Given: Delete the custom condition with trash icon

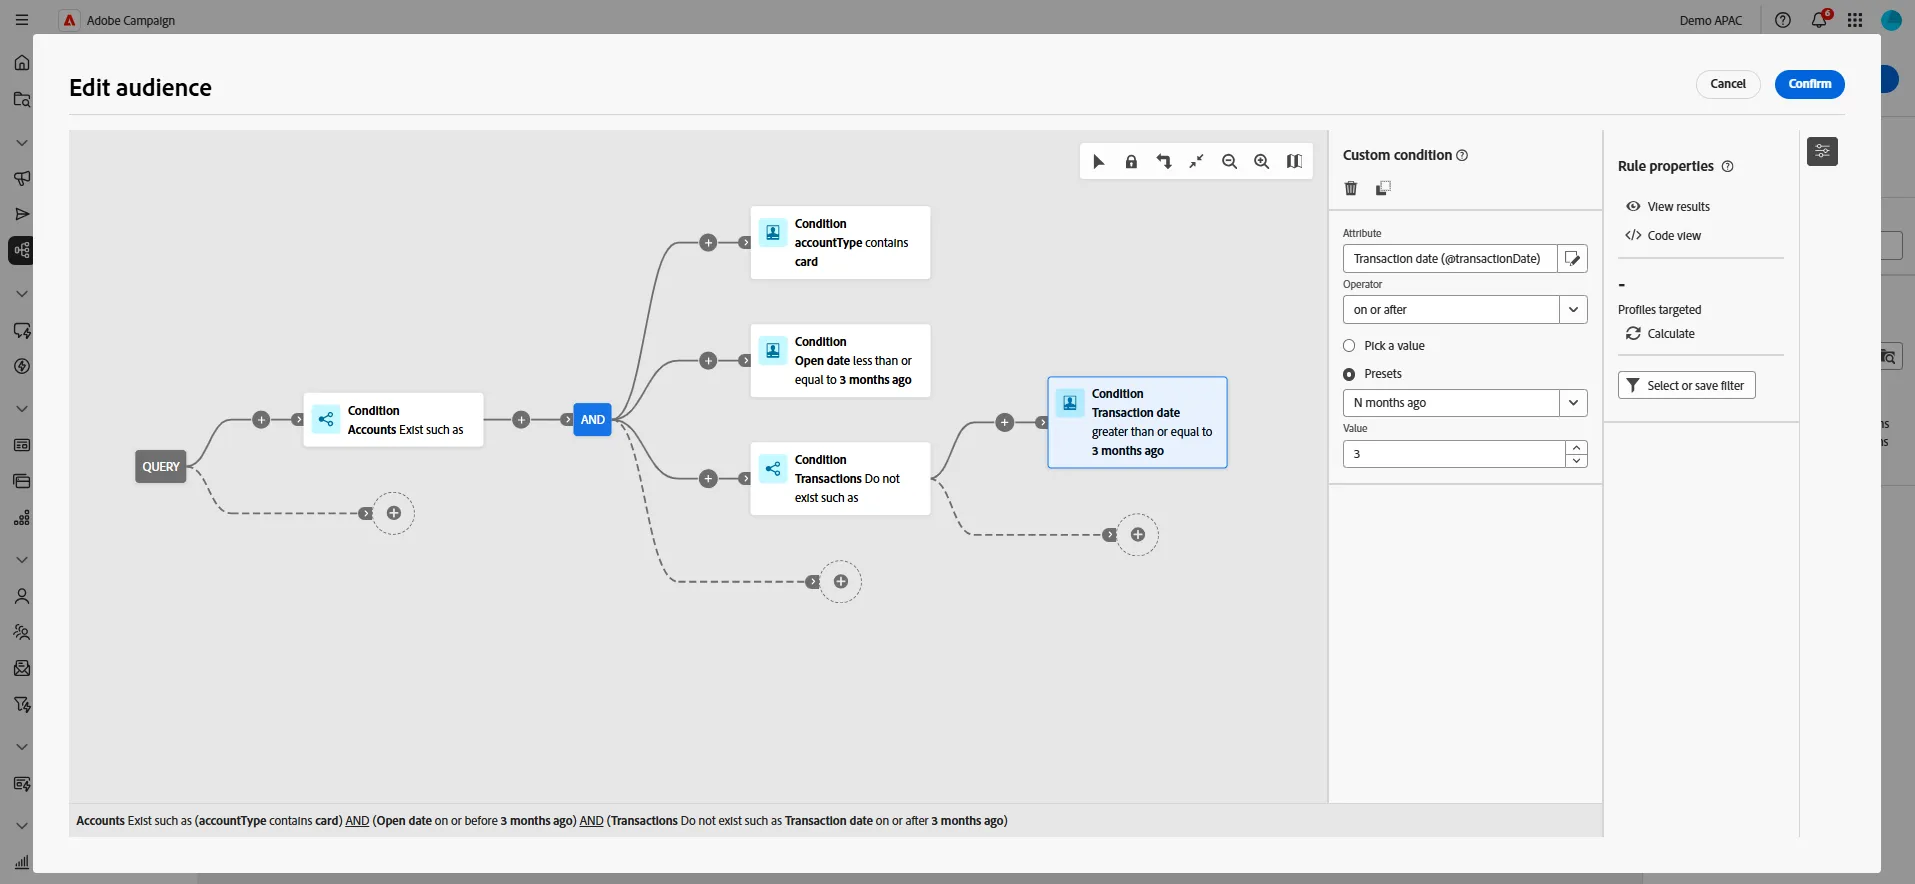Looking at the screenshot, I should (x=1351, y=188).
